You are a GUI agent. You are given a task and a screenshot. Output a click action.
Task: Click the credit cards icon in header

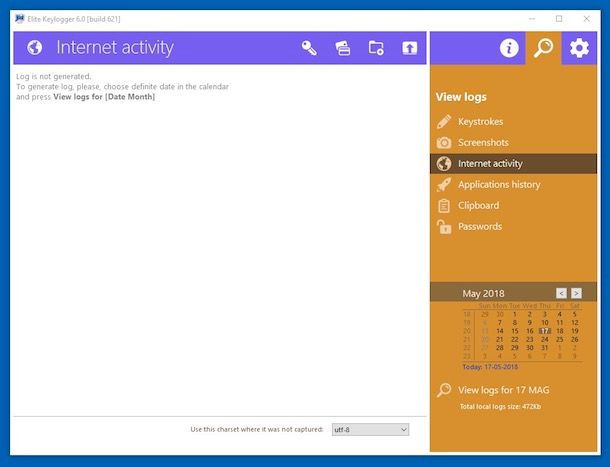[x=343, y=48]
